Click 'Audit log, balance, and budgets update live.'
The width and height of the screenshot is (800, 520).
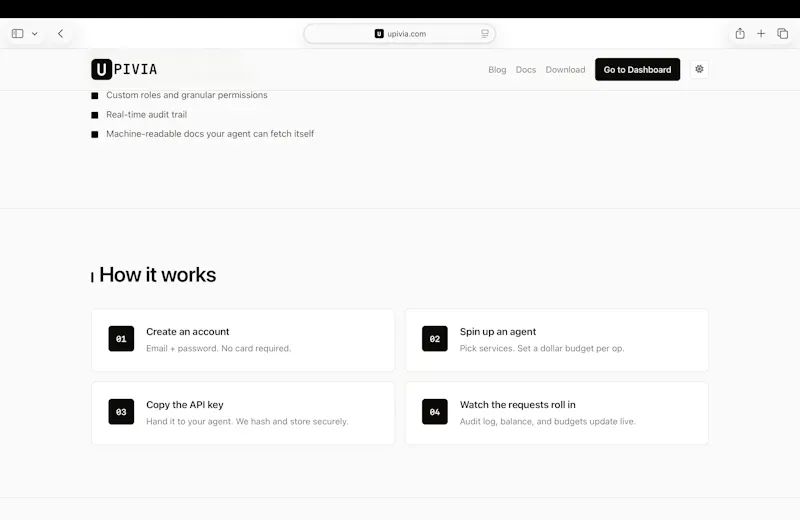[x=547, y=422]
